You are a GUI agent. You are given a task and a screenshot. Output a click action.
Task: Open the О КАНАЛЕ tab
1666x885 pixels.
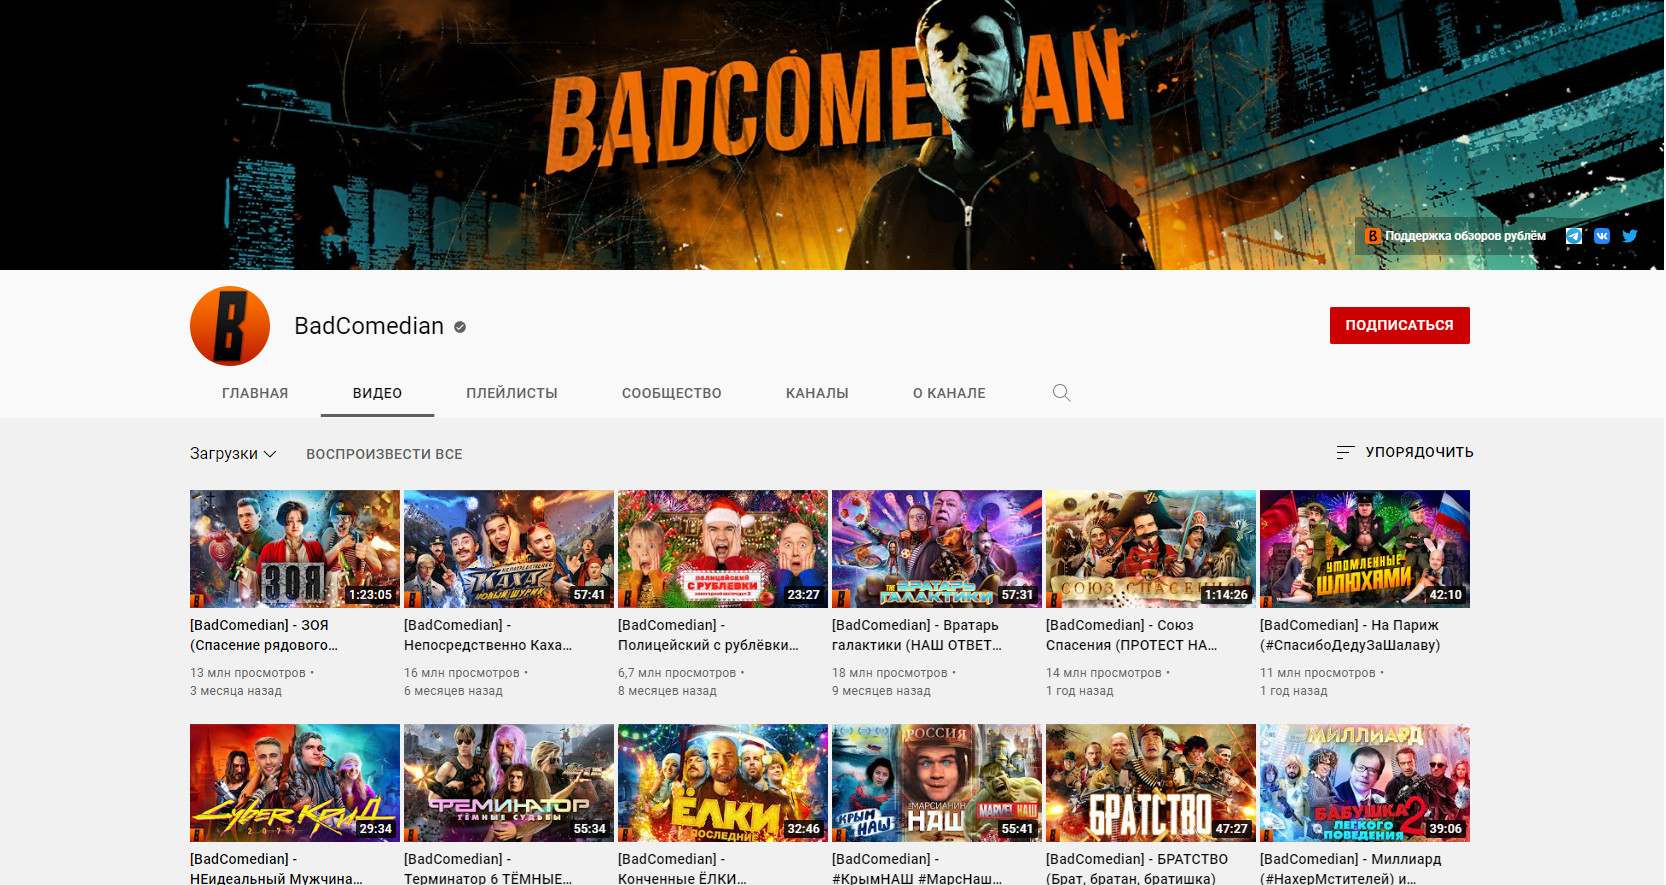coord(949,393)
